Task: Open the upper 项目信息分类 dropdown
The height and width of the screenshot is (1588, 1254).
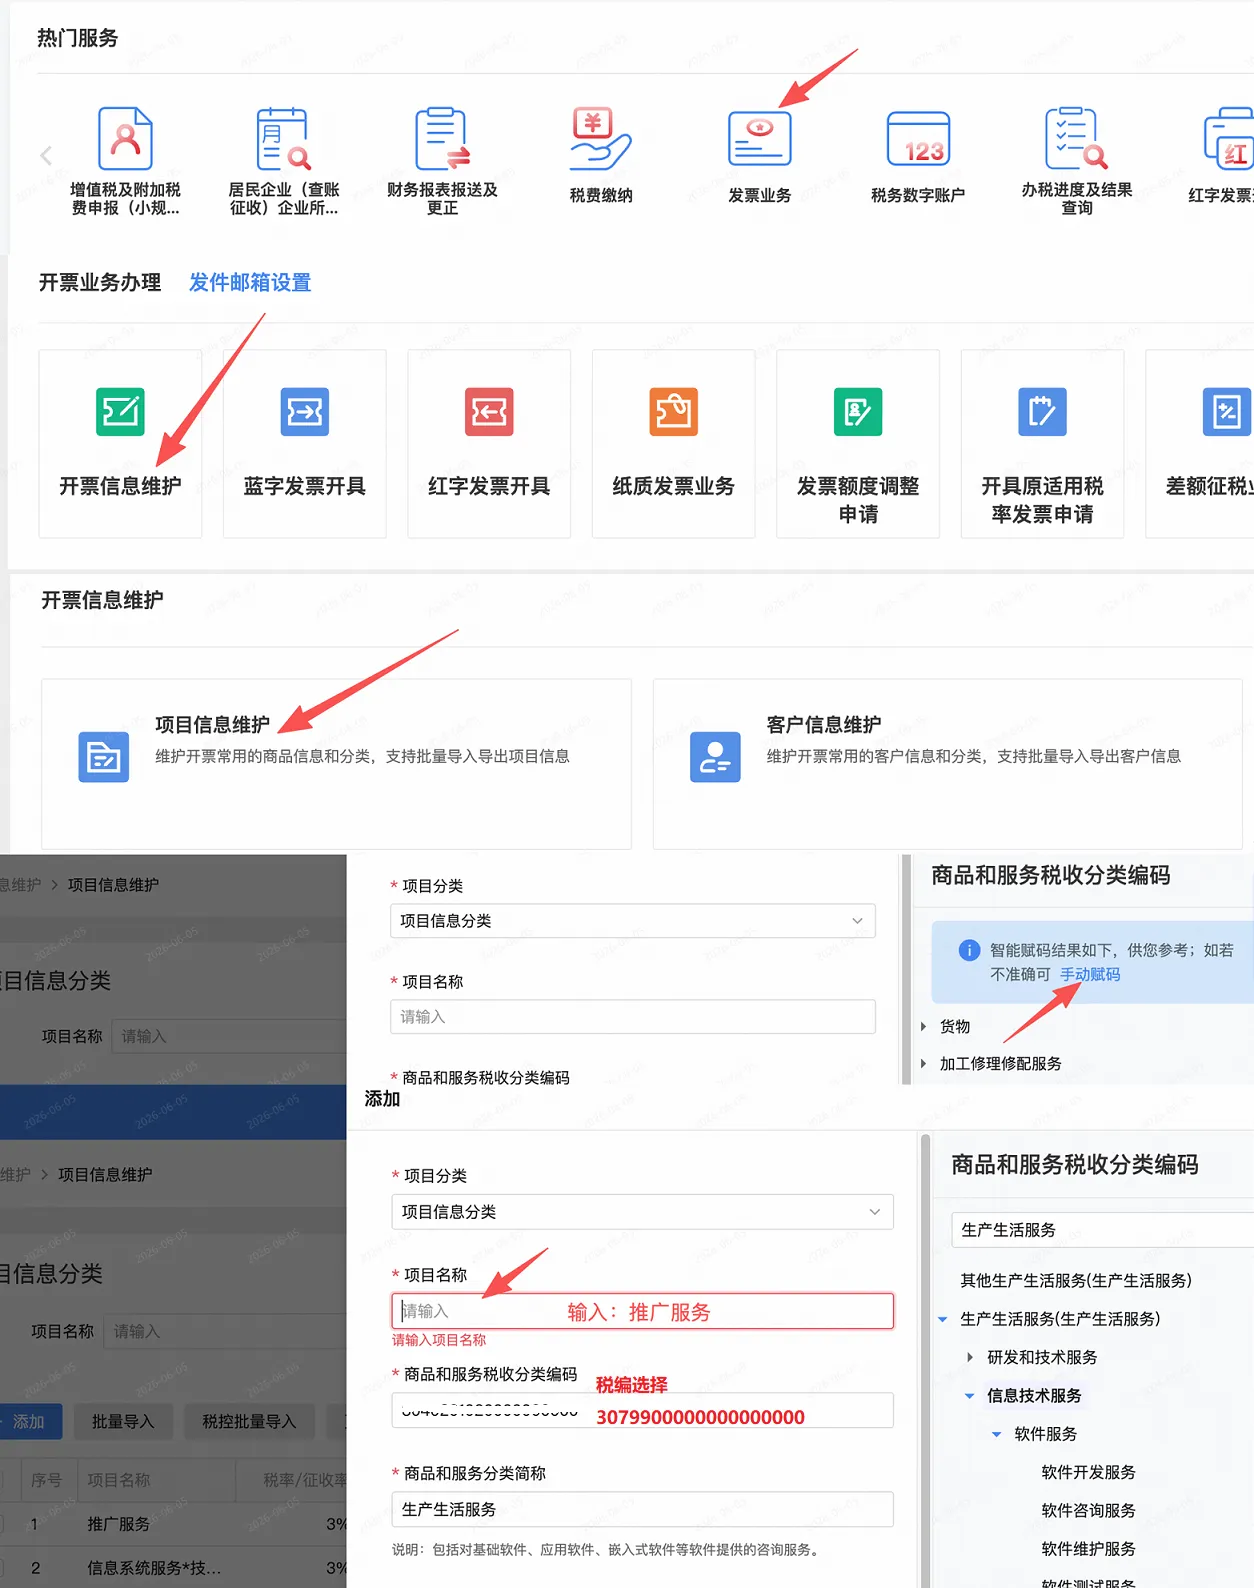Action: (x=633, y=921)
